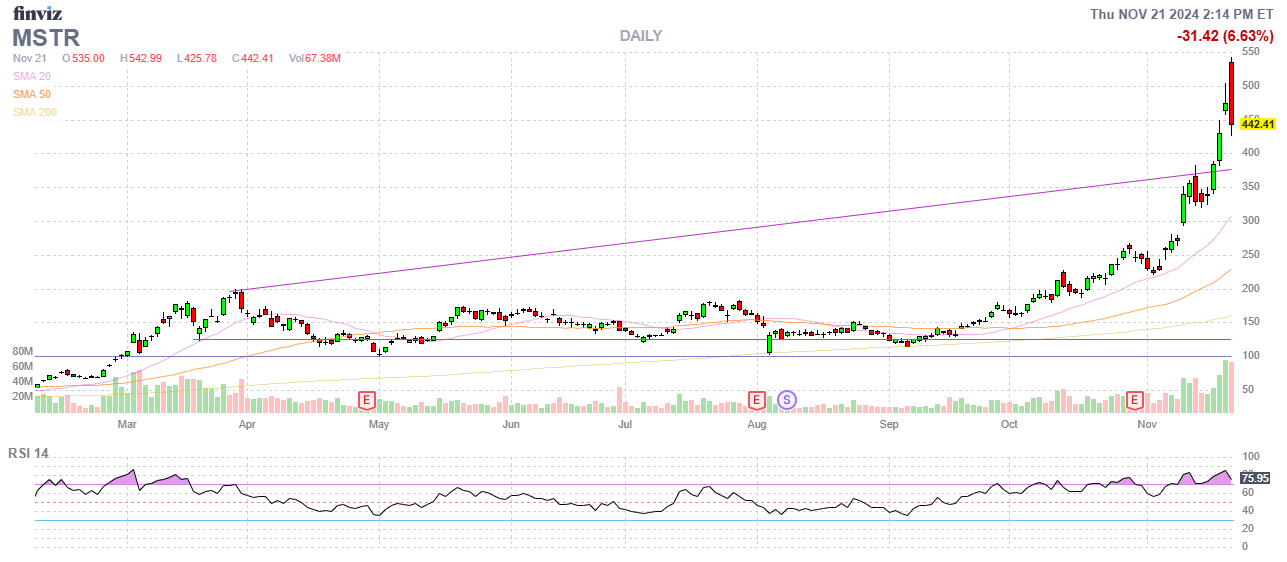The image size is (1287, 562).
Task: Click the Jul label on the time axis
Action: tap(625, 424)
